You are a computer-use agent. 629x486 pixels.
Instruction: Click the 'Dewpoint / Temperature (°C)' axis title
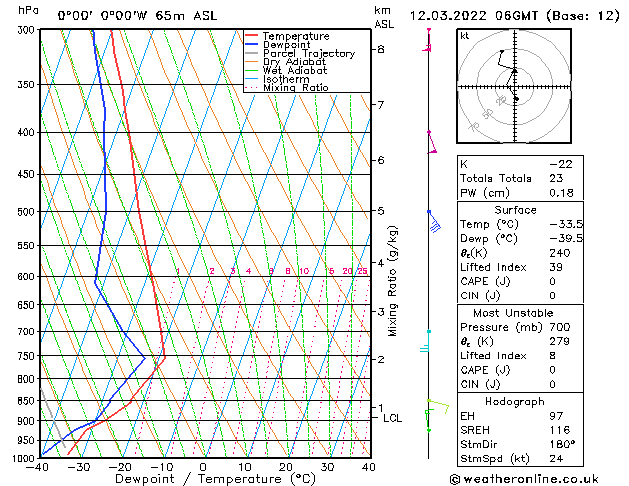(215, 479)
